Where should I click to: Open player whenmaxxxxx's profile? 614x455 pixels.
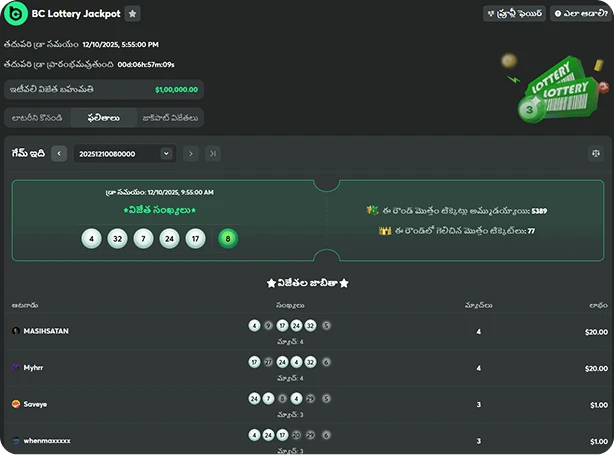(x=46, y=440)
